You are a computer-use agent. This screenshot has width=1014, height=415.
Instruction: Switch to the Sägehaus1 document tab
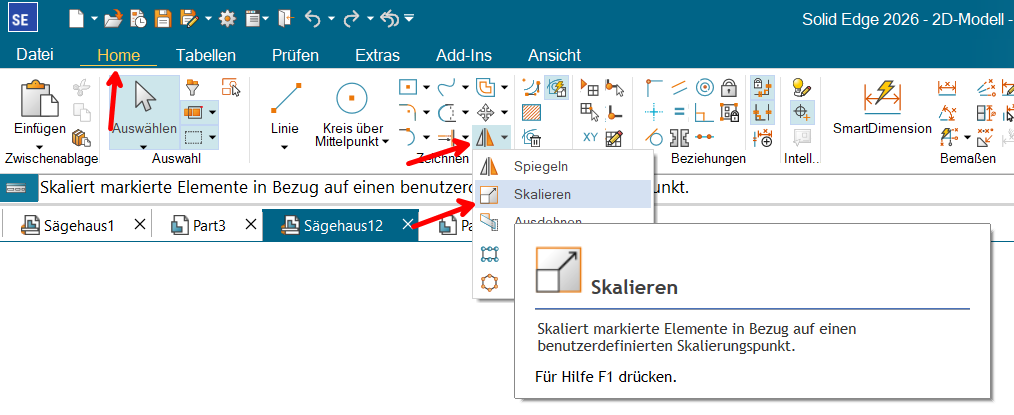tap(67, 226)
